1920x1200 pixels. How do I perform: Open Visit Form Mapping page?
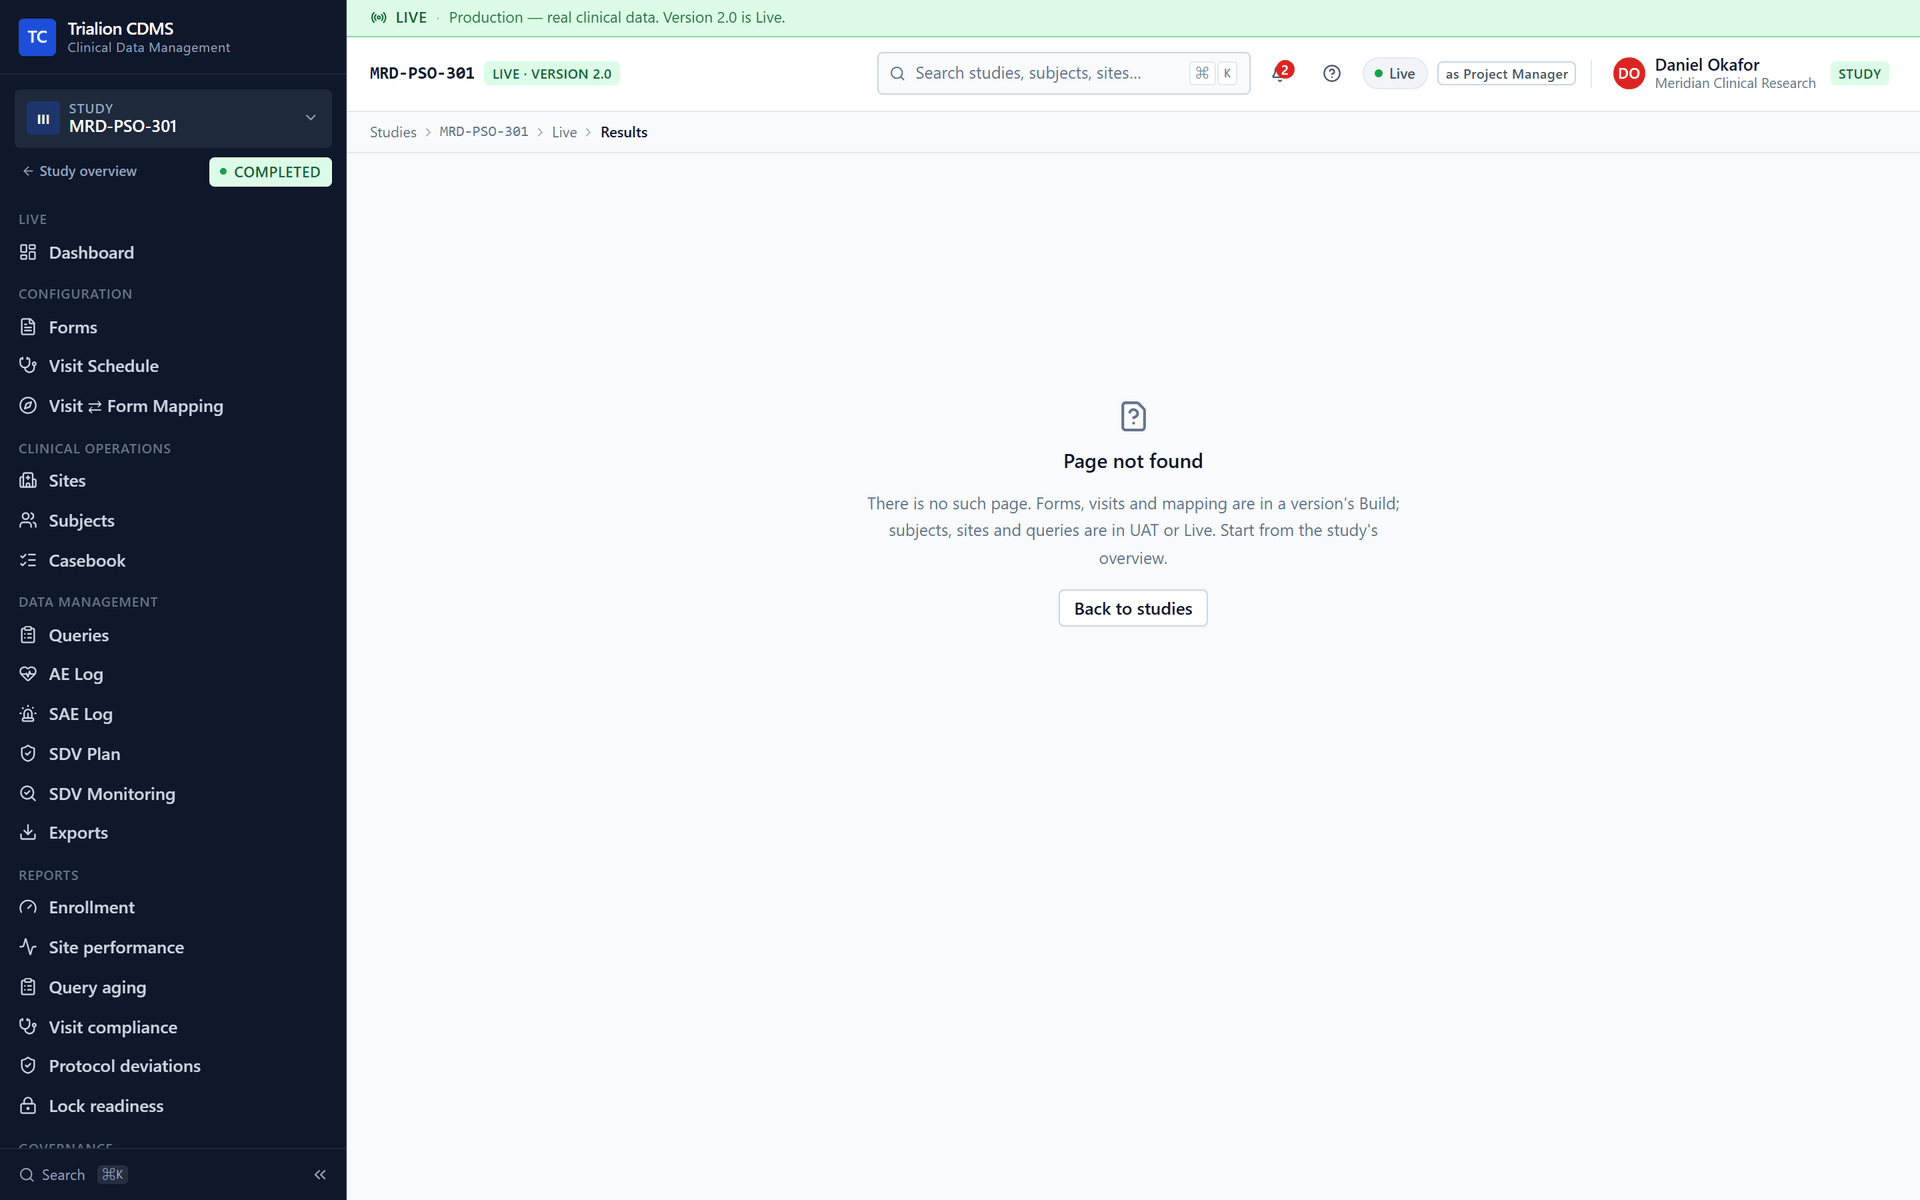pyautogui.click(x=173, y=406)
